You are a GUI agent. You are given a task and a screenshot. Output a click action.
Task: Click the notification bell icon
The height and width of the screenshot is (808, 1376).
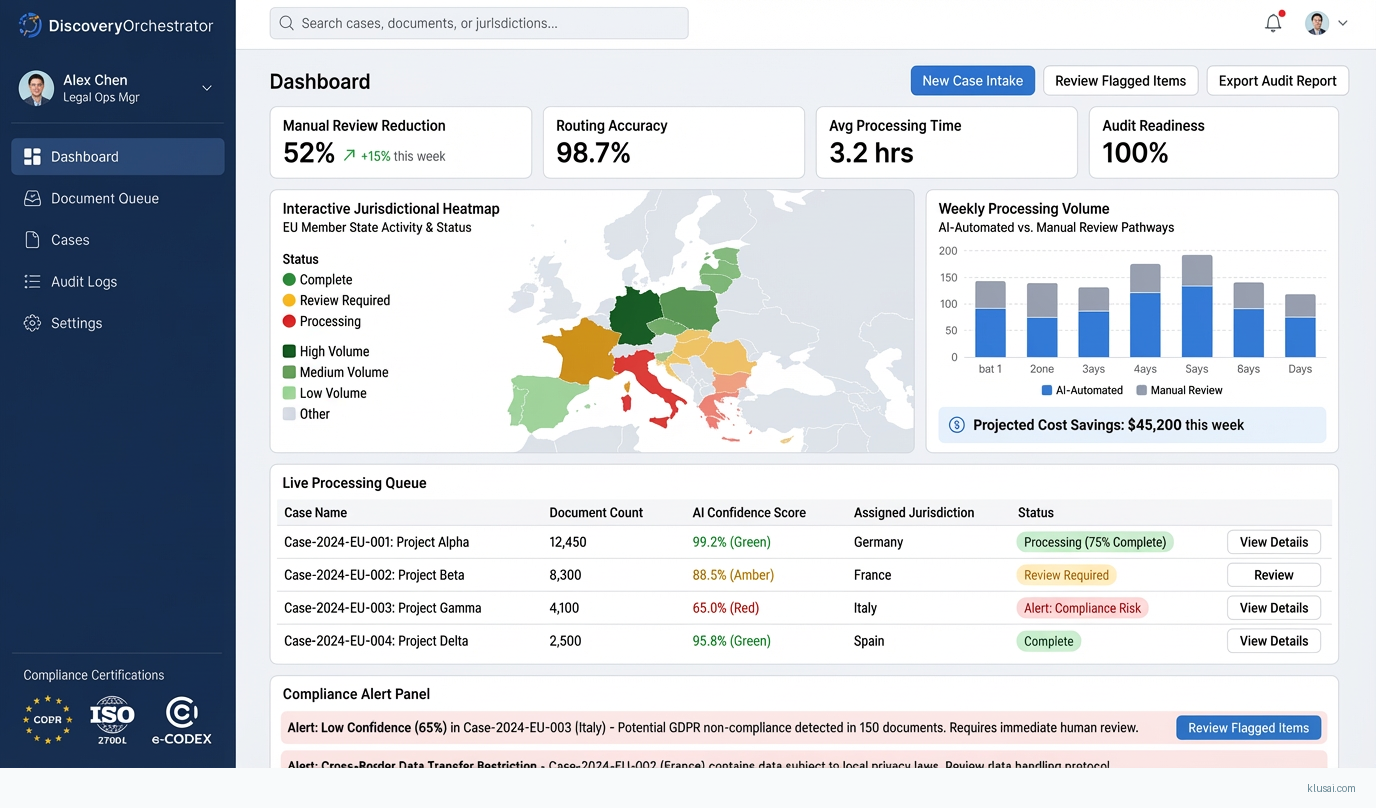1273,23
